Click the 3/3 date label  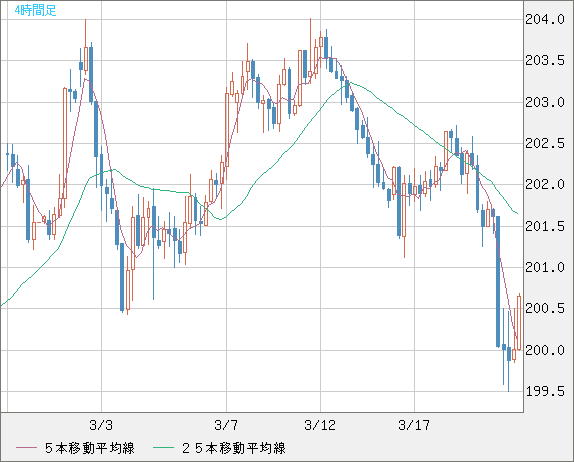pos(101,425)
